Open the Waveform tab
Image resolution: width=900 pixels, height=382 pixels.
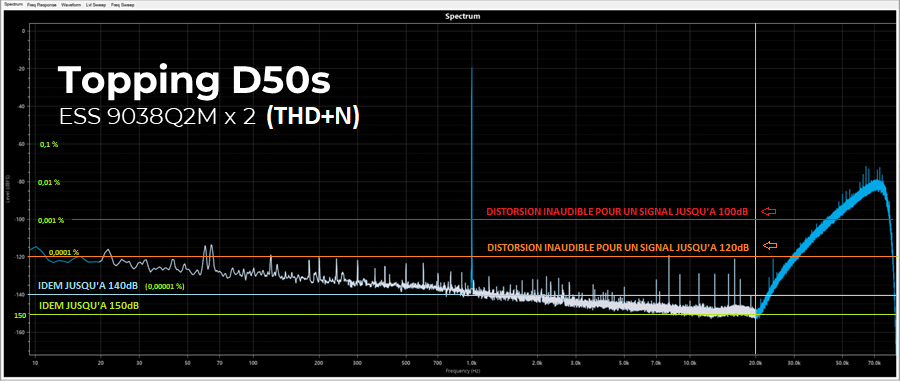[x=71, y=4]
